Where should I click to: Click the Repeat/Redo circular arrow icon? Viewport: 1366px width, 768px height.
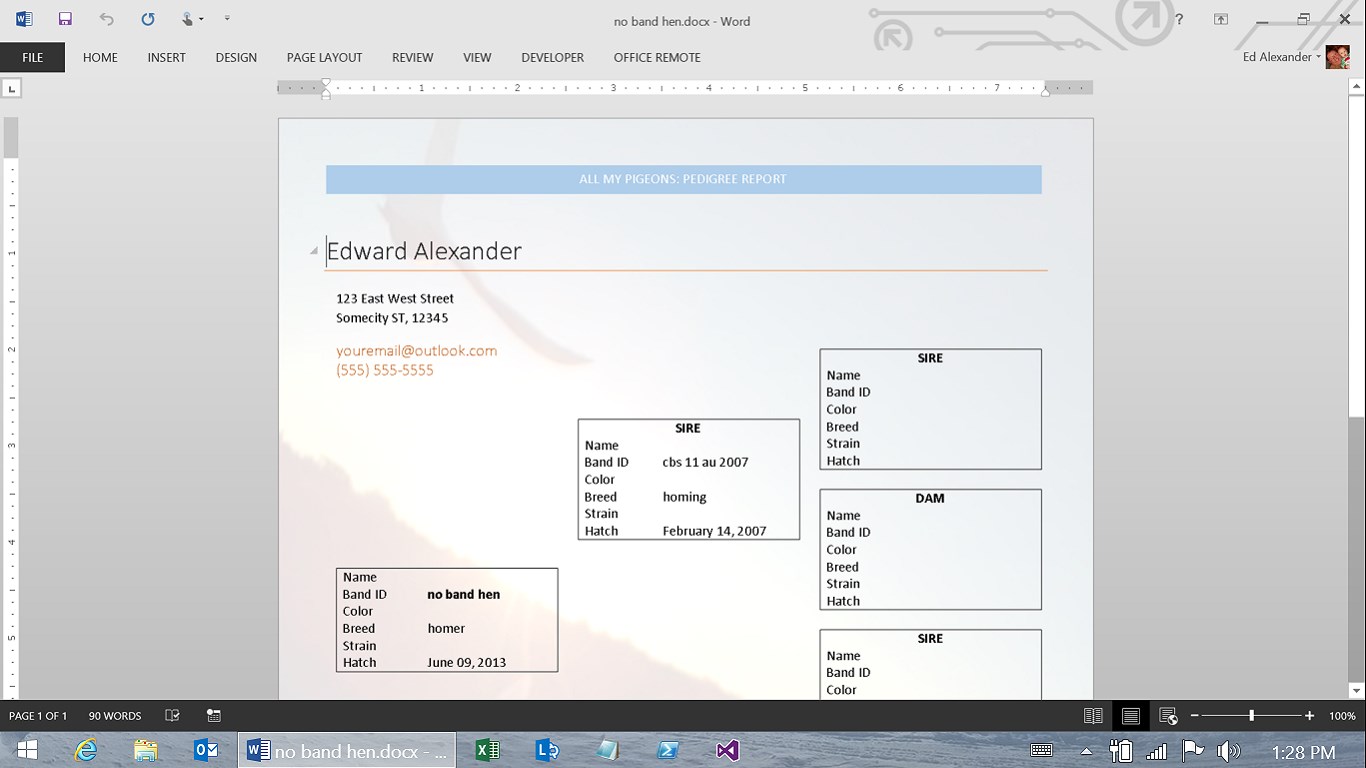point(148,19)
